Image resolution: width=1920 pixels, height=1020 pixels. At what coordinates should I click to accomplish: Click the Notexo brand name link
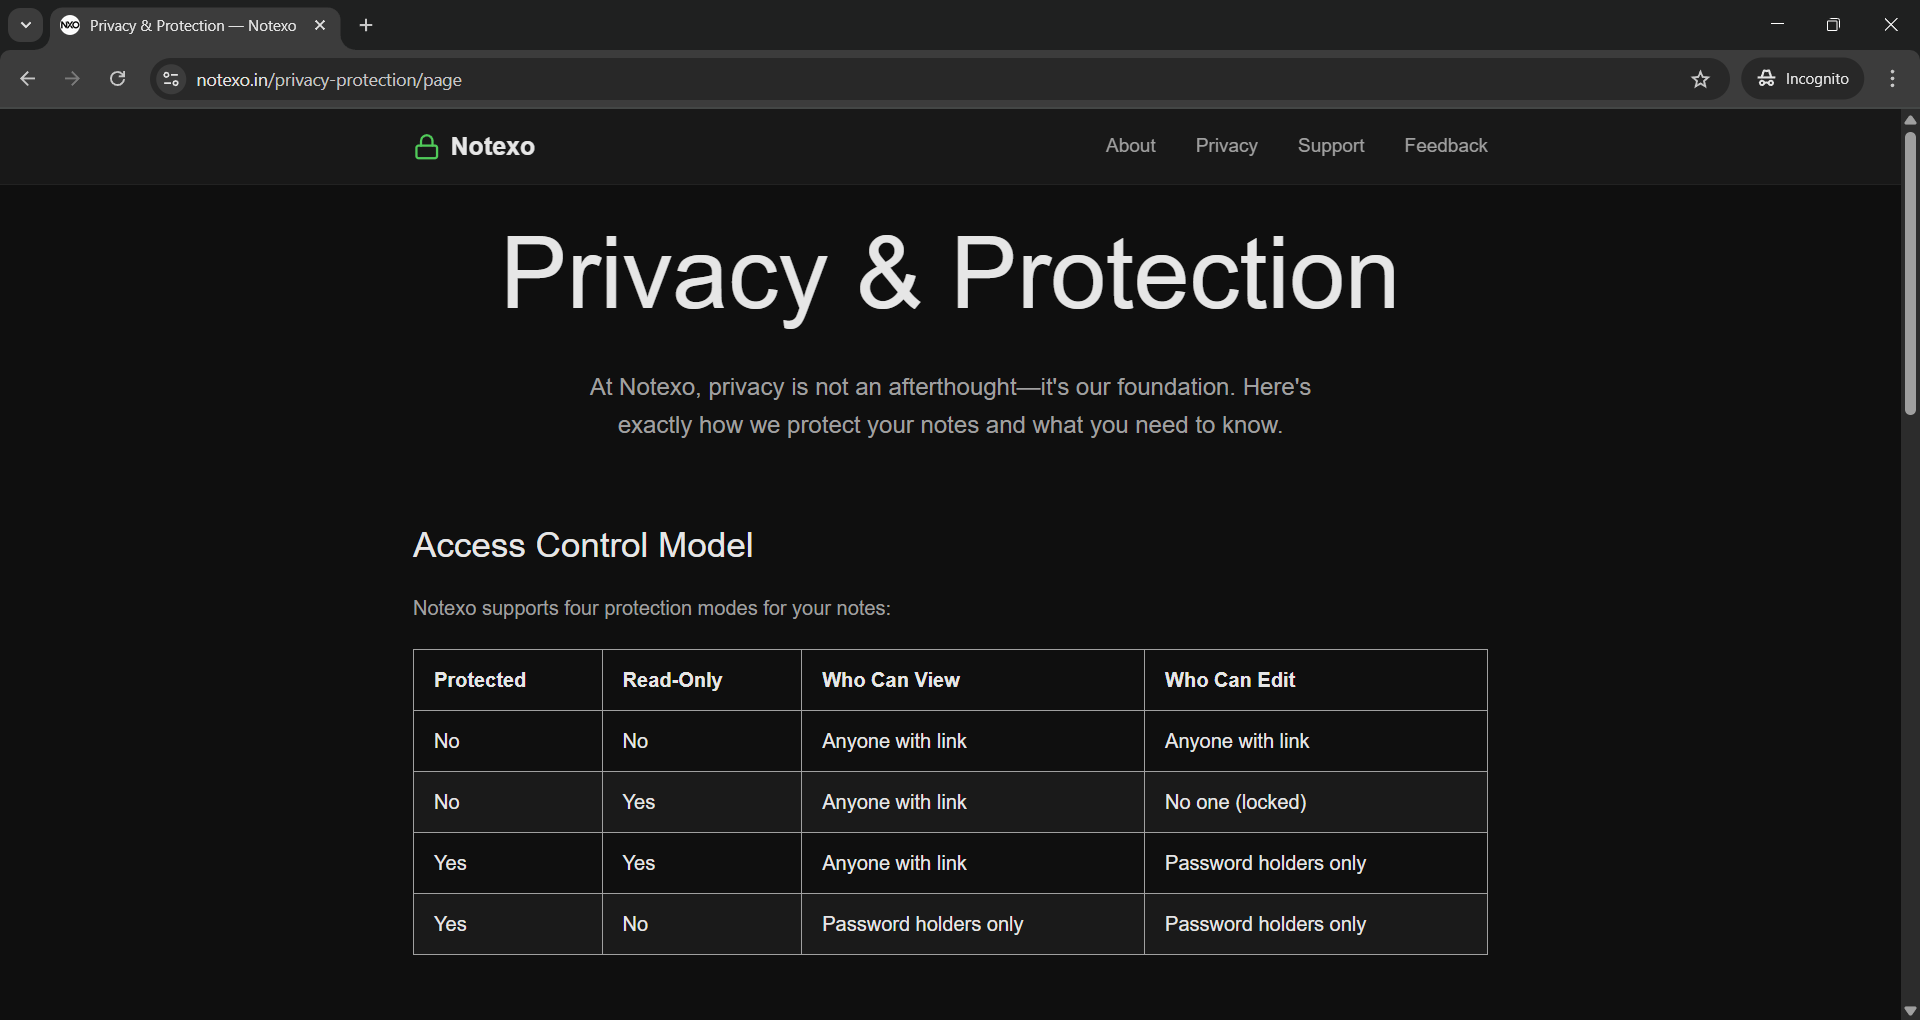(492, 147)
